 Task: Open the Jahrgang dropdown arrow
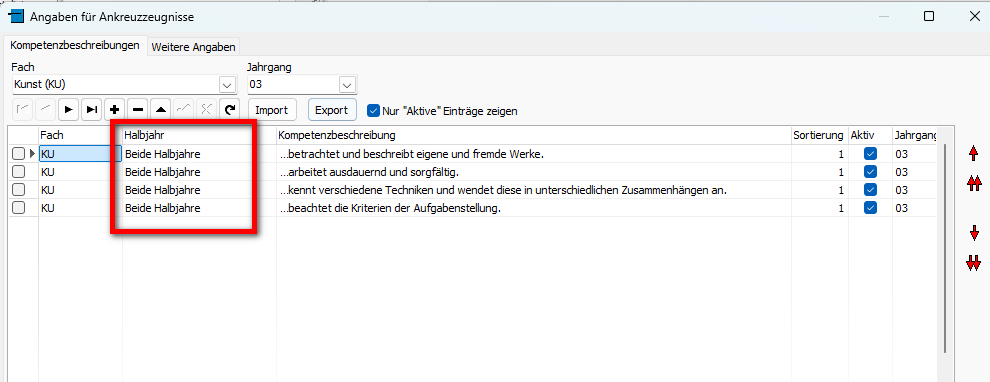click(x=347, y=84)
